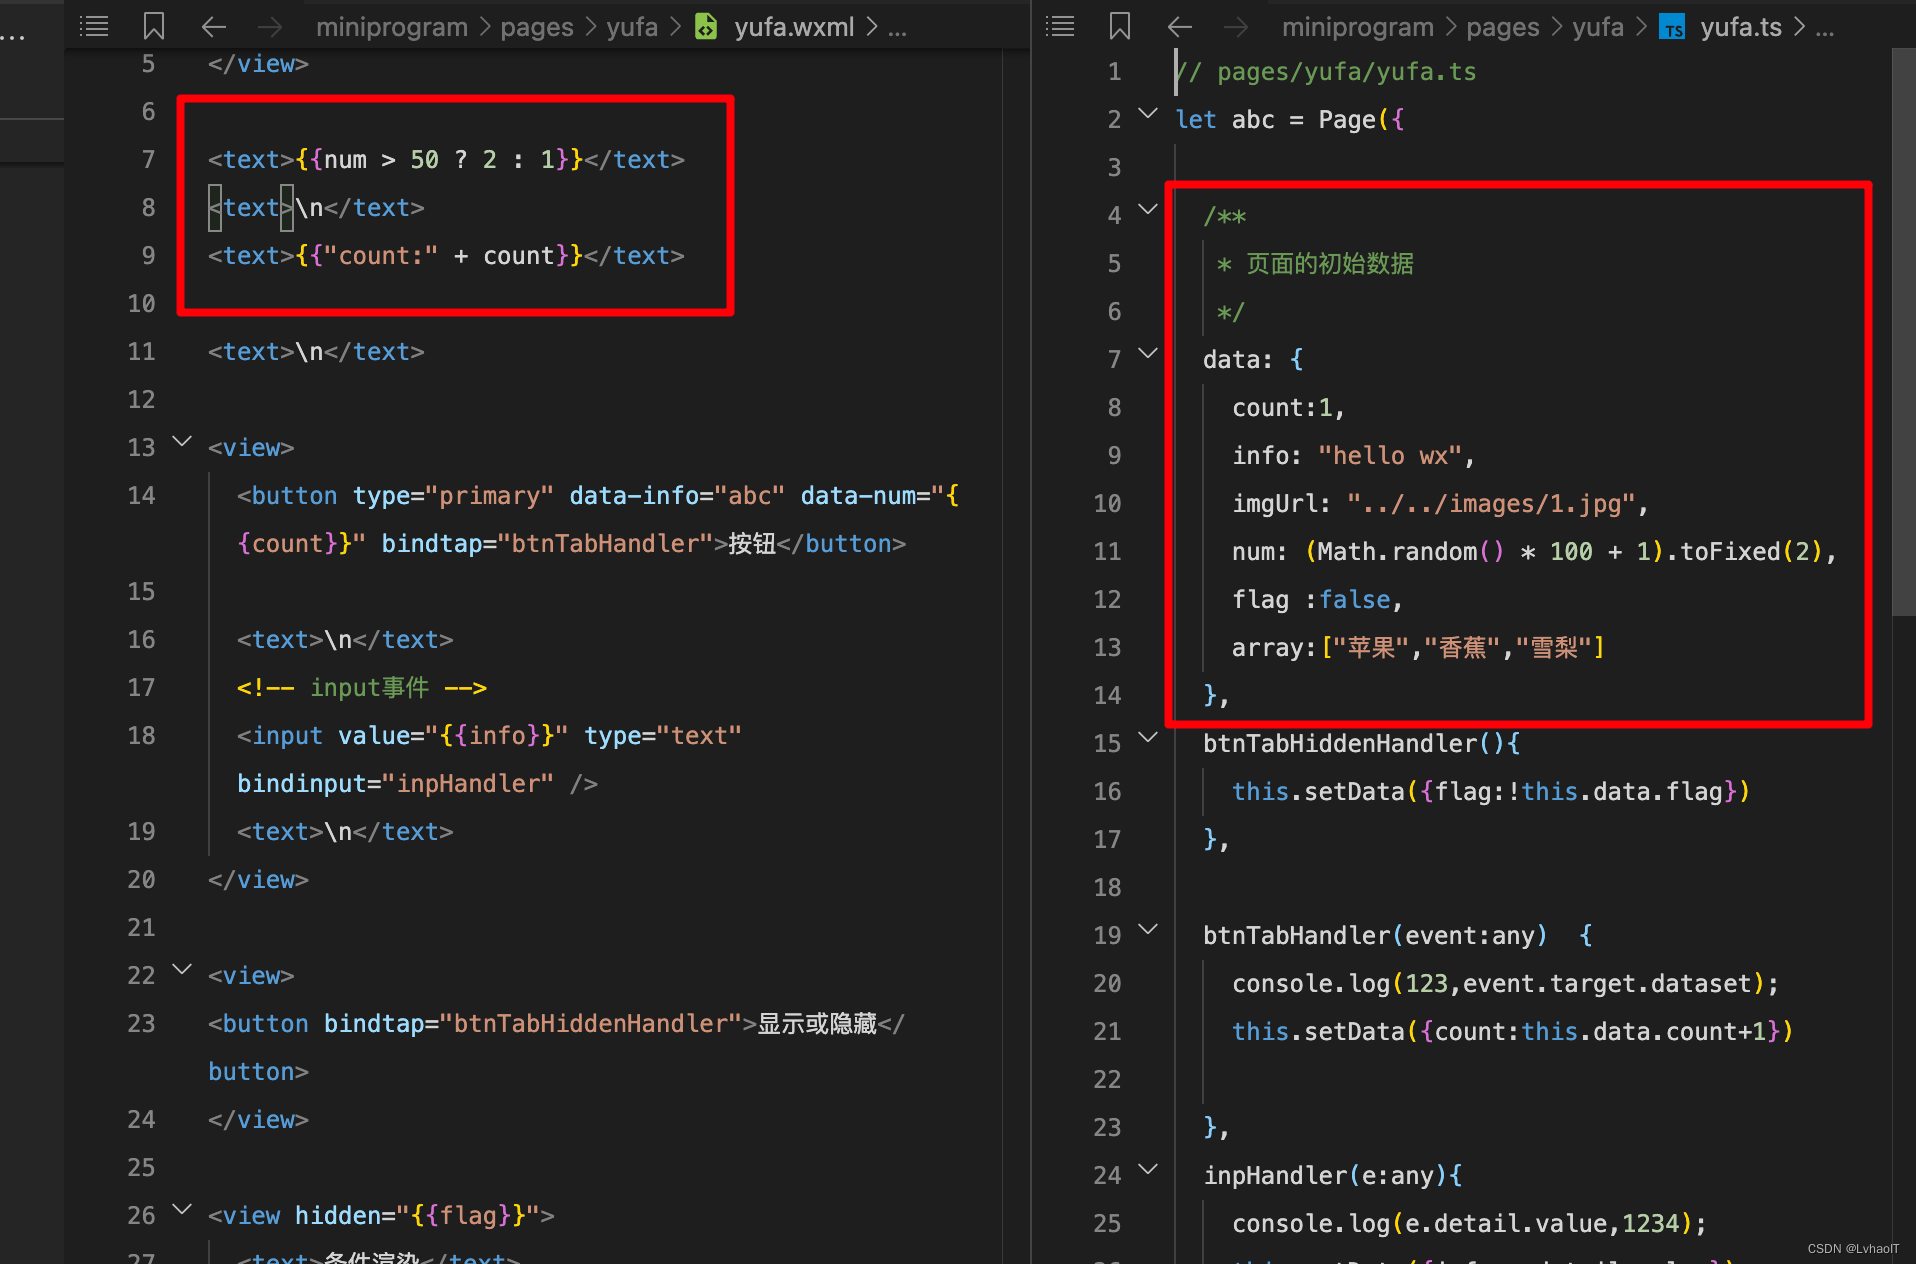Click the flag :false property
This screenshot has width=1916, height=1264.
[x=1312, y=599]
